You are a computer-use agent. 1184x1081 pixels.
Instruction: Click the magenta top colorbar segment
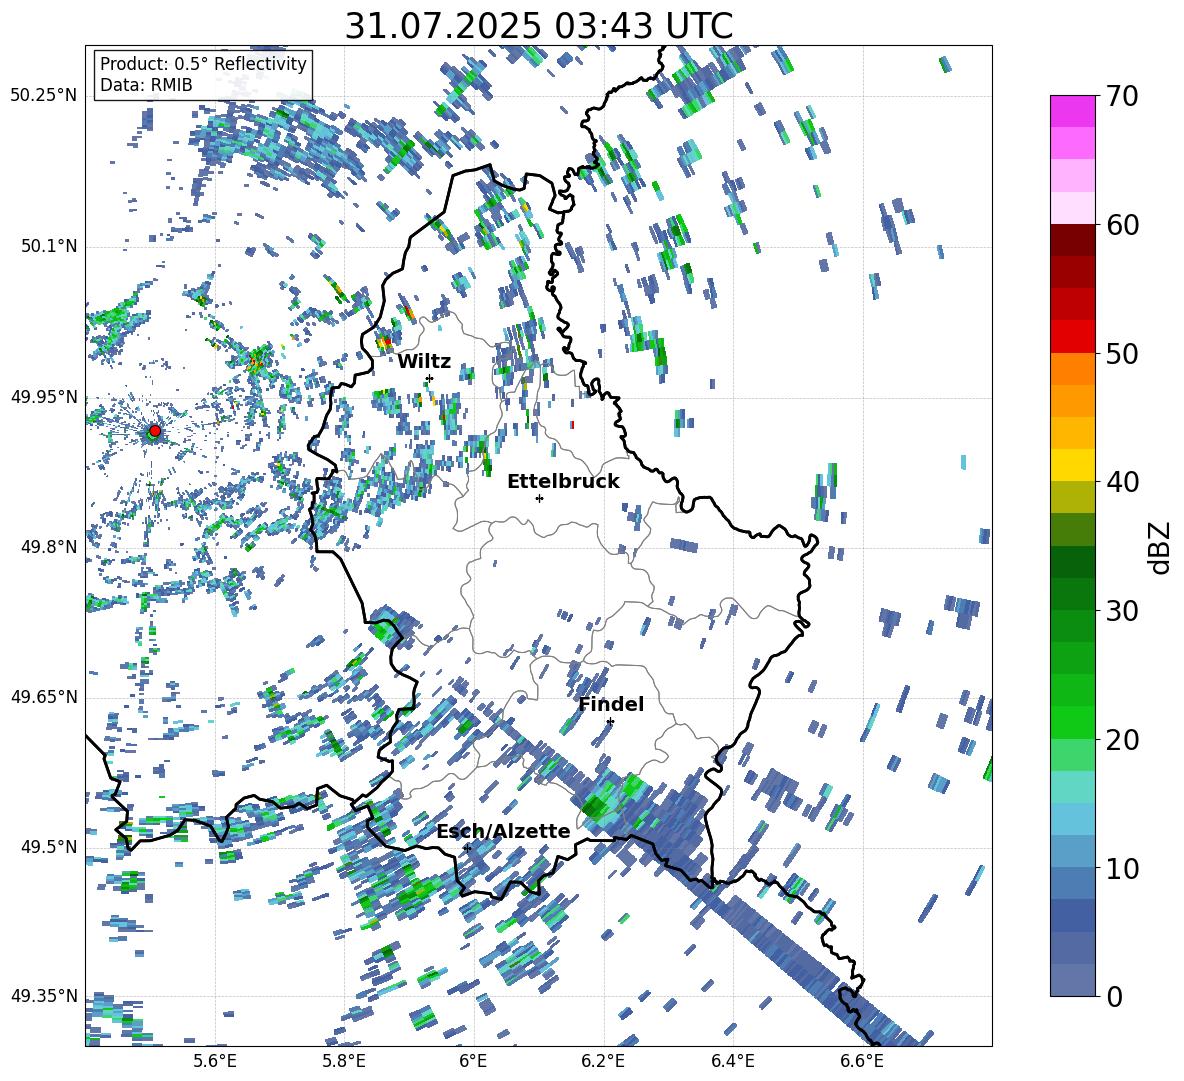click(1072, 111)
